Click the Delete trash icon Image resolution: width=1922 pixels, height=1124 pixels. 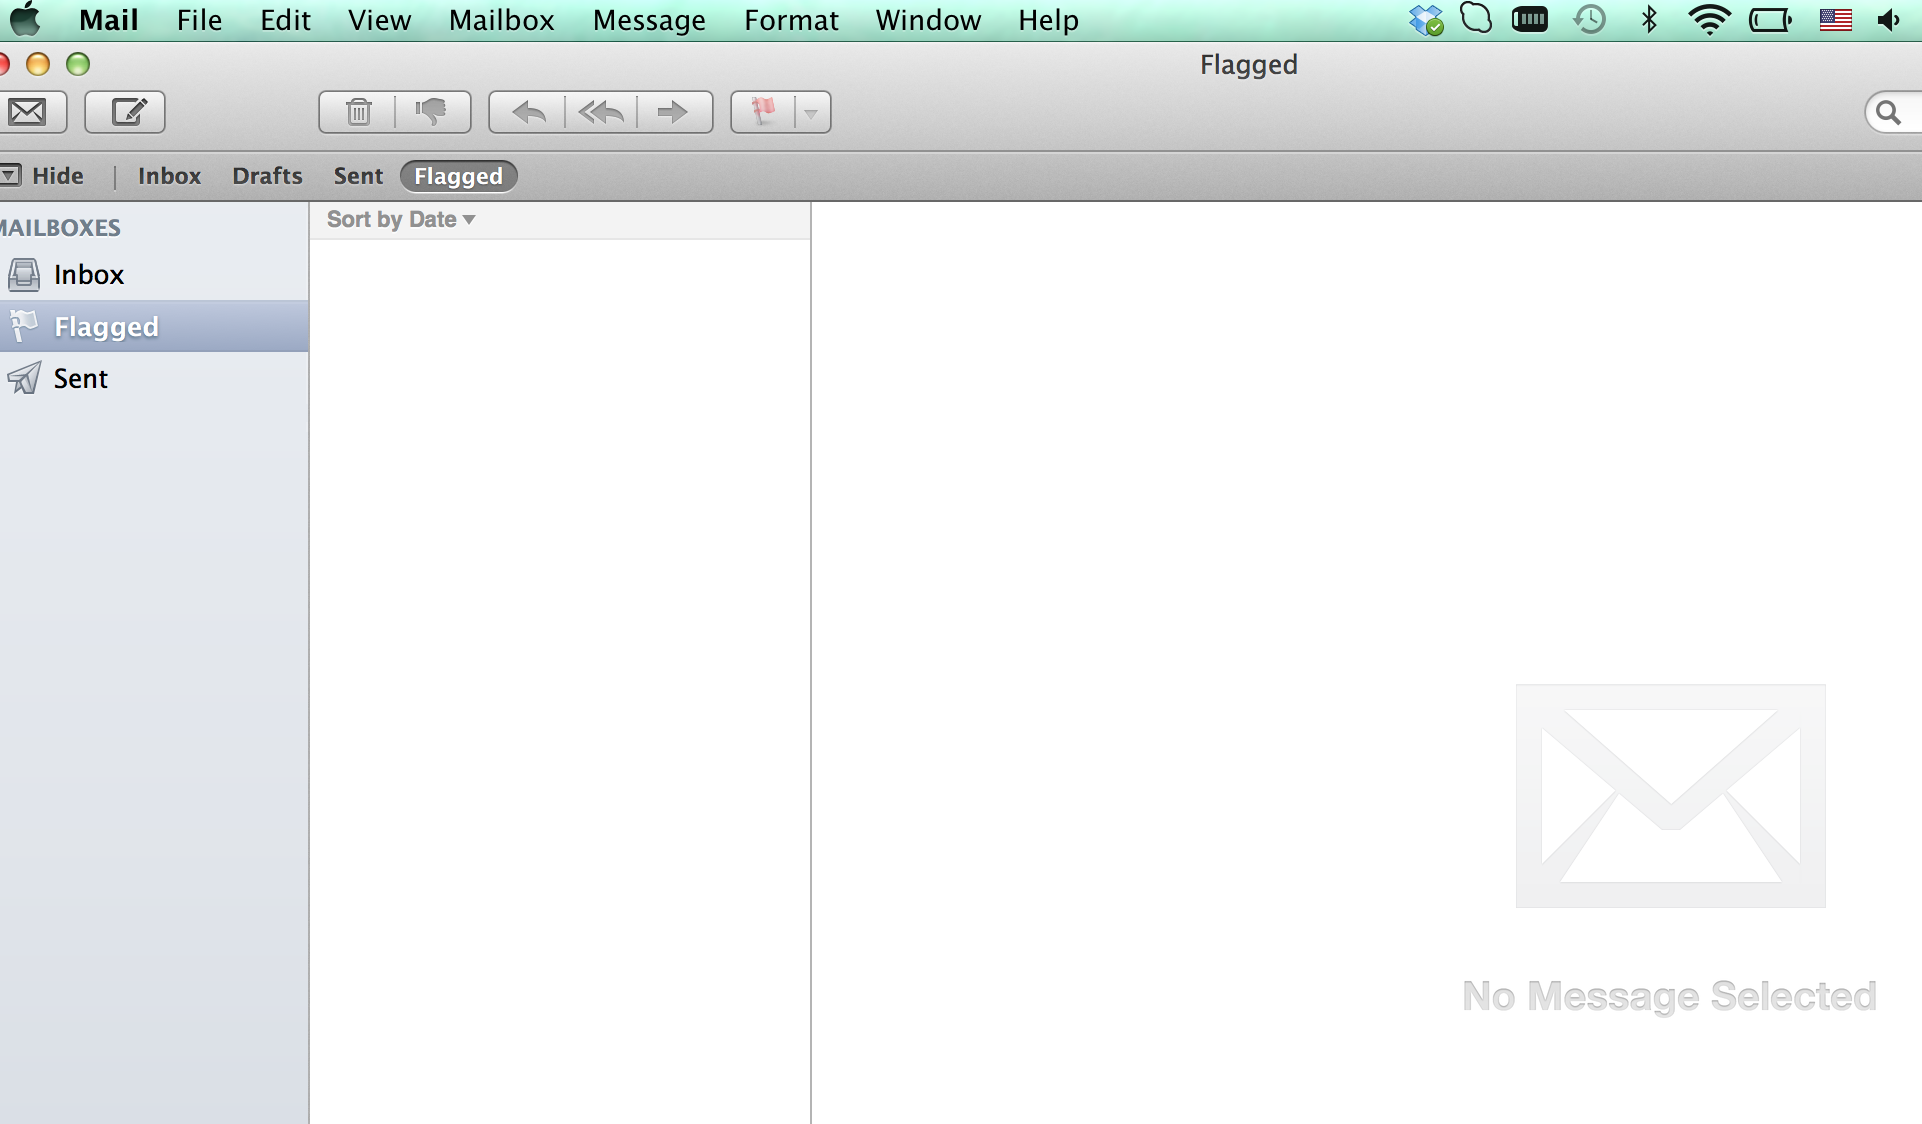(358, 112)
